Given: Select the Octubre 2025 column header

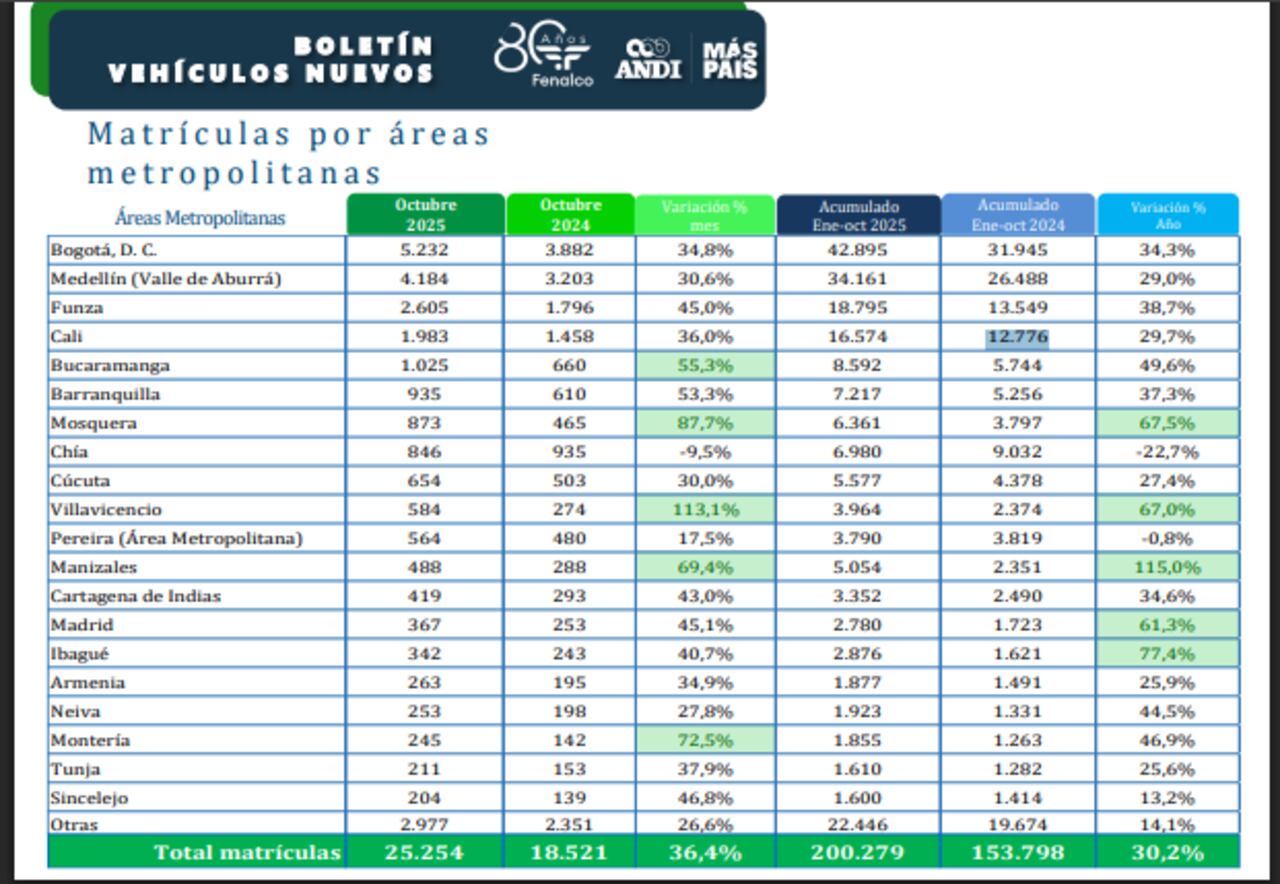Looking at the screenshot, I should pos(425,210).
